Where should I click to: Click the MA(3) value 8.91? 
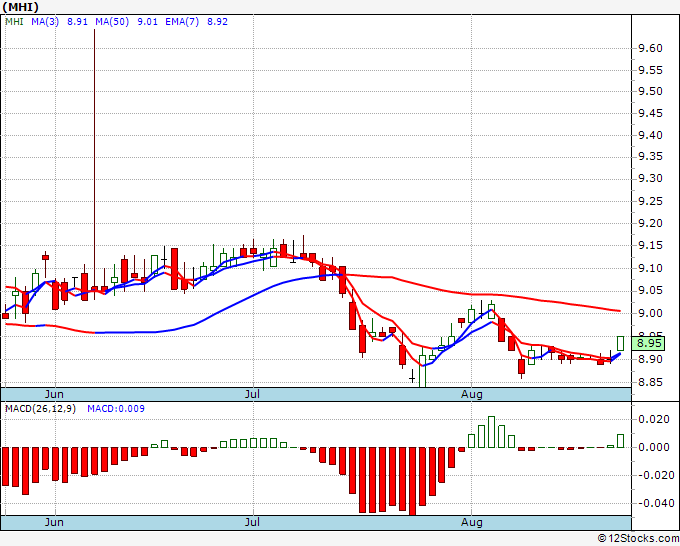(x=77, y=22)
